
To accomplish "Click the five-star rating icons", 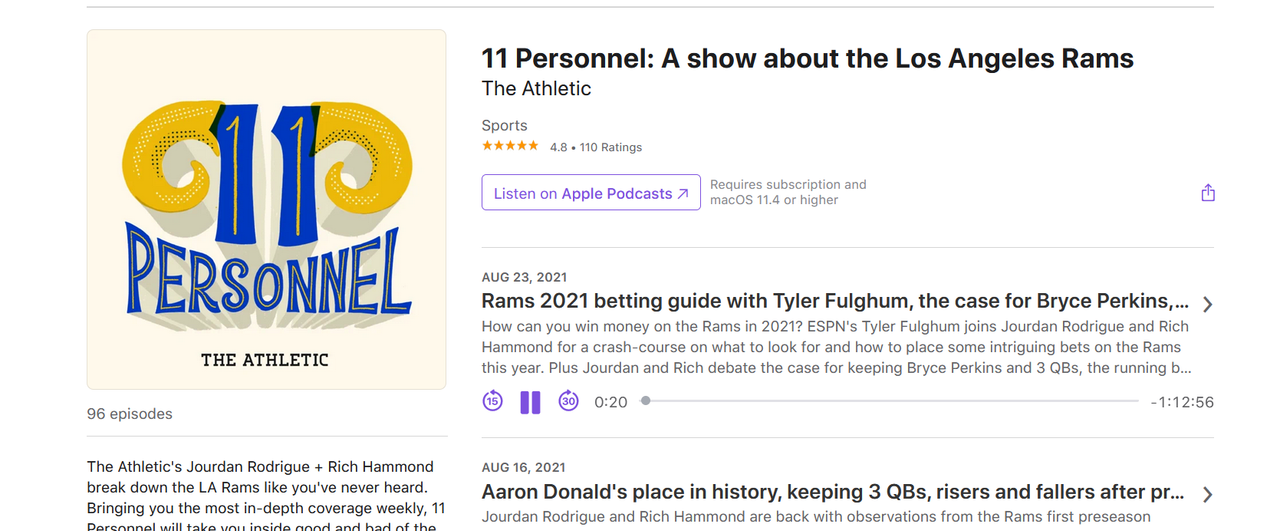I will click(510, 146).
